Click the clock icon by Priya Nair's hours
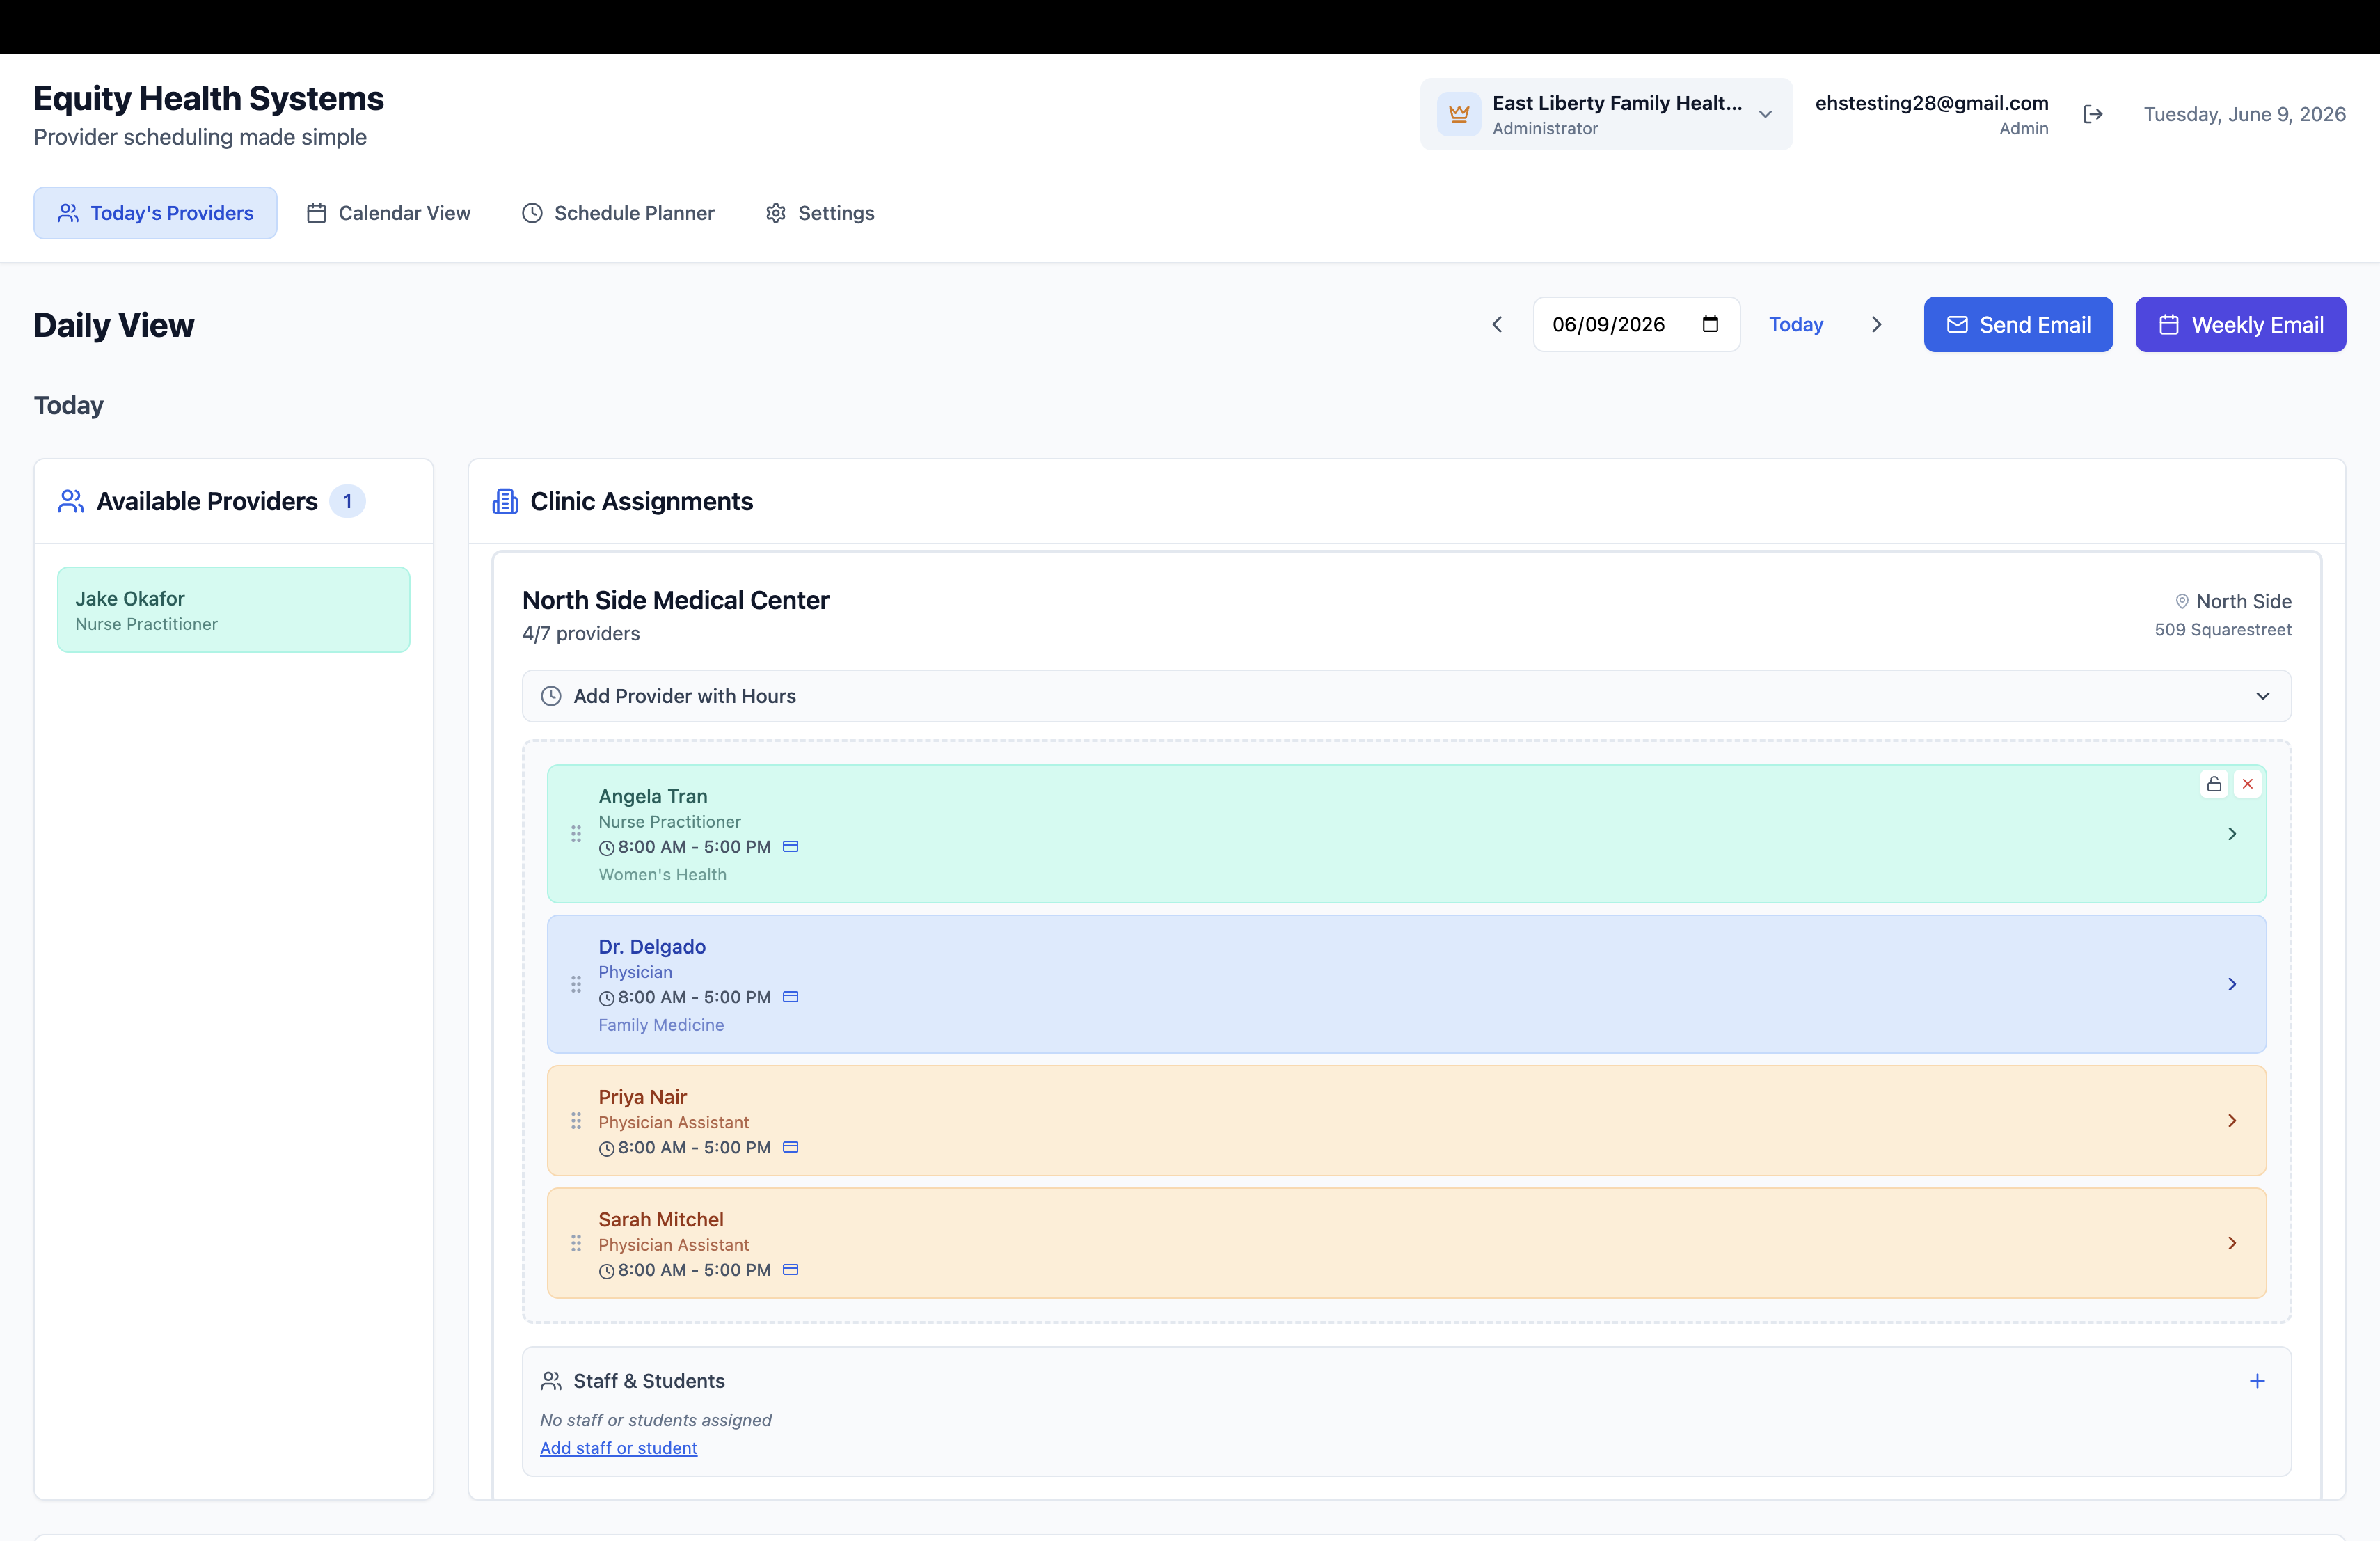Viewport: 2380px width, 1541px height. (x=606, y=1149)
